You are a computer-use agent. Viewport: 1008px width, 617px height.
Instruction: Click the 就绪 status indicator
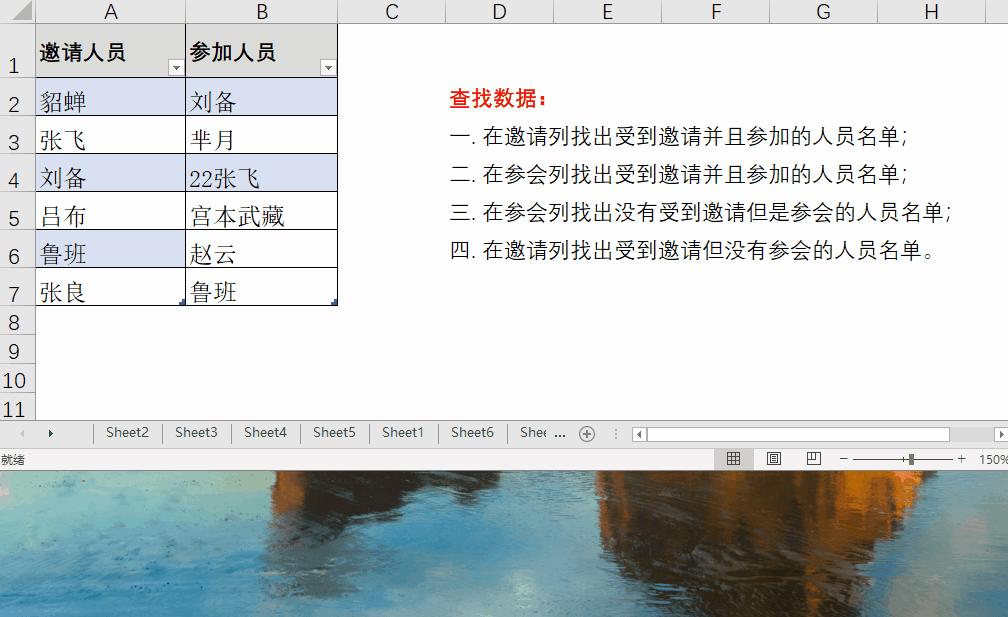tap(15, 458)
